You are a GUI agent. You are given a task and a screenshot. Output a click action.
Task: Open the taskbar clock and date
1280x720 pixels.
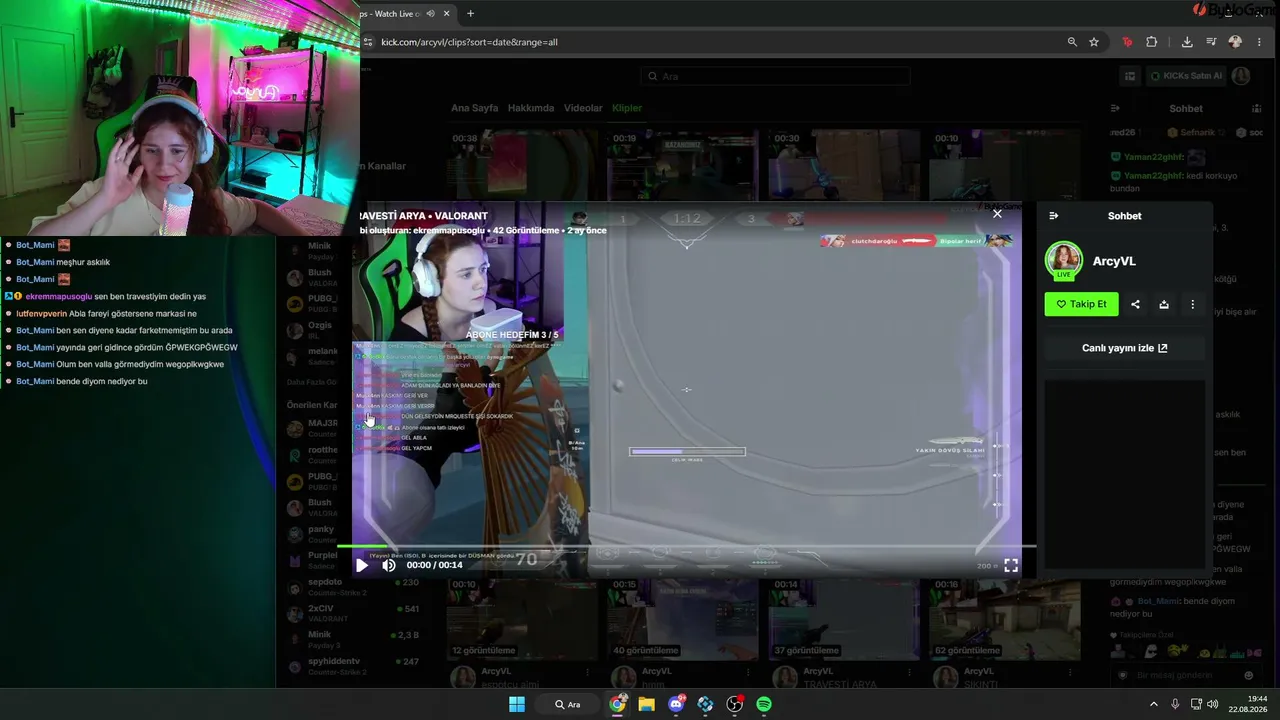[1248, 704]
